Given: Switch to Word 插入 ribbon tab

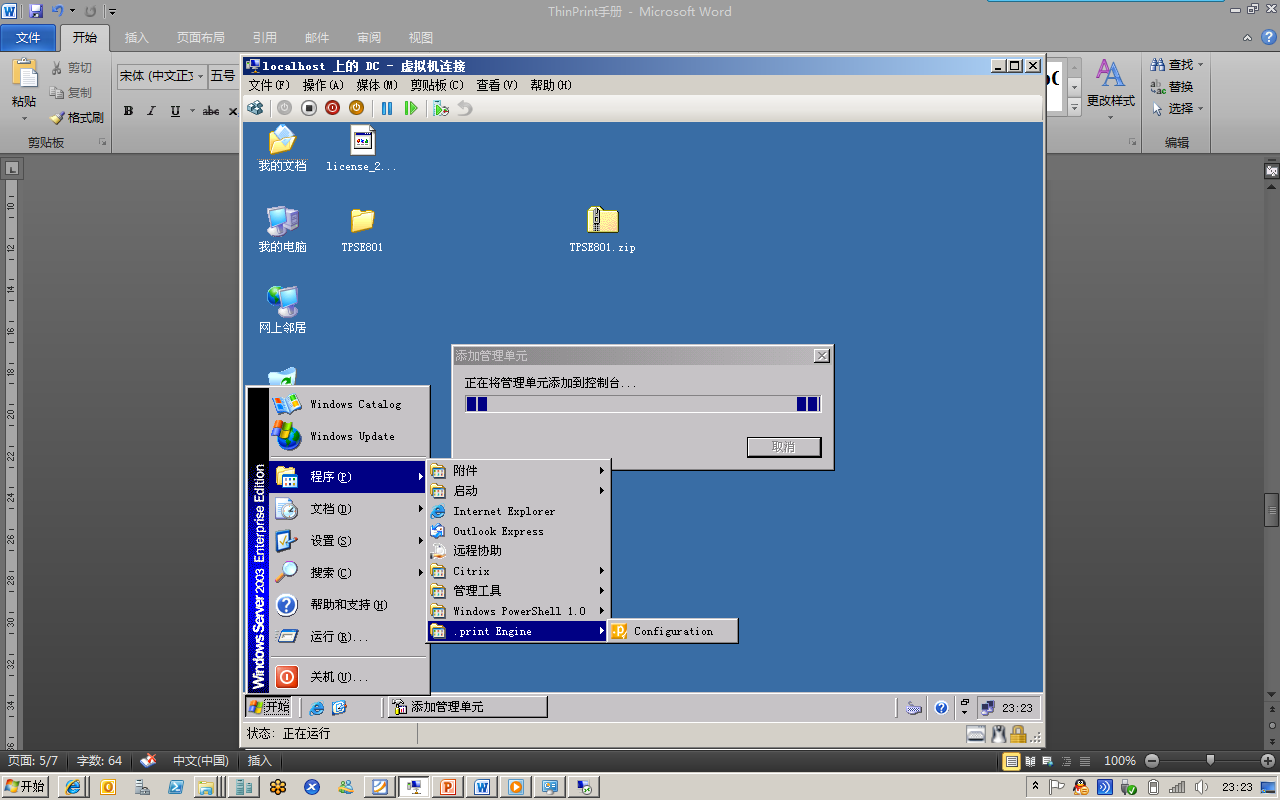Looking at the screenshot, I should click(136, 38).
